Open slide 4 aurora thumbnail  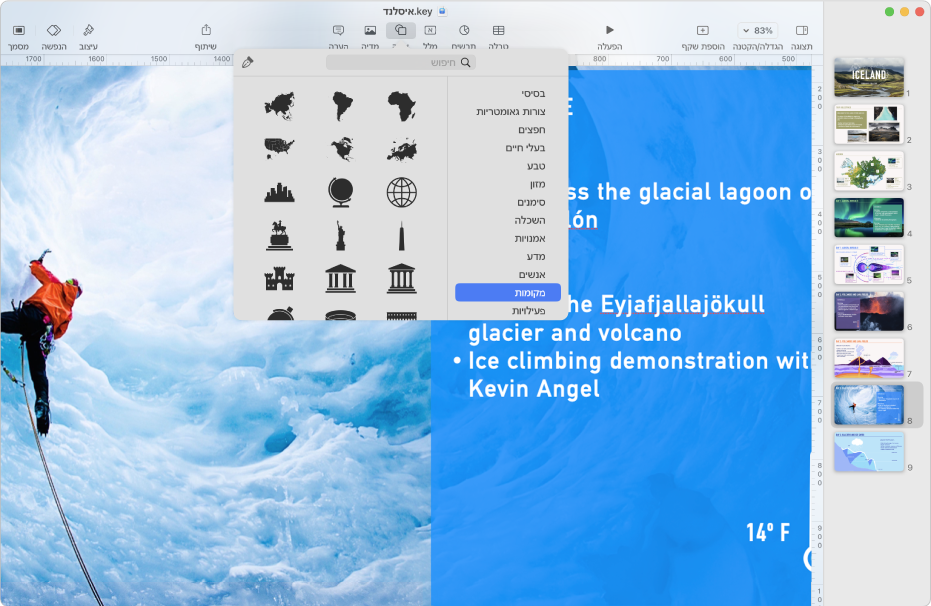coord(869,218)
